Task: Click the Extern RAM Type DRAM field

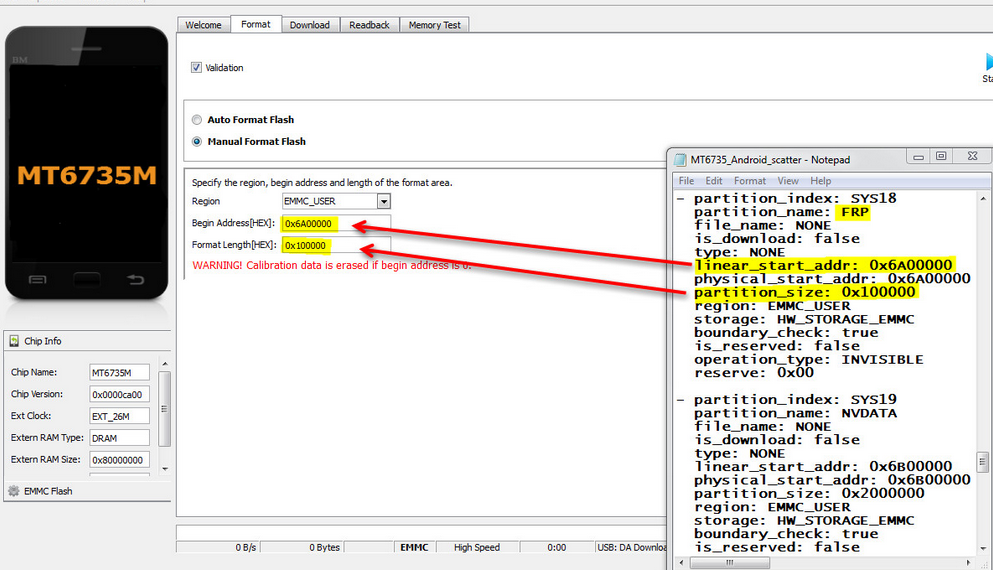Action: click(x=120, y=438)
